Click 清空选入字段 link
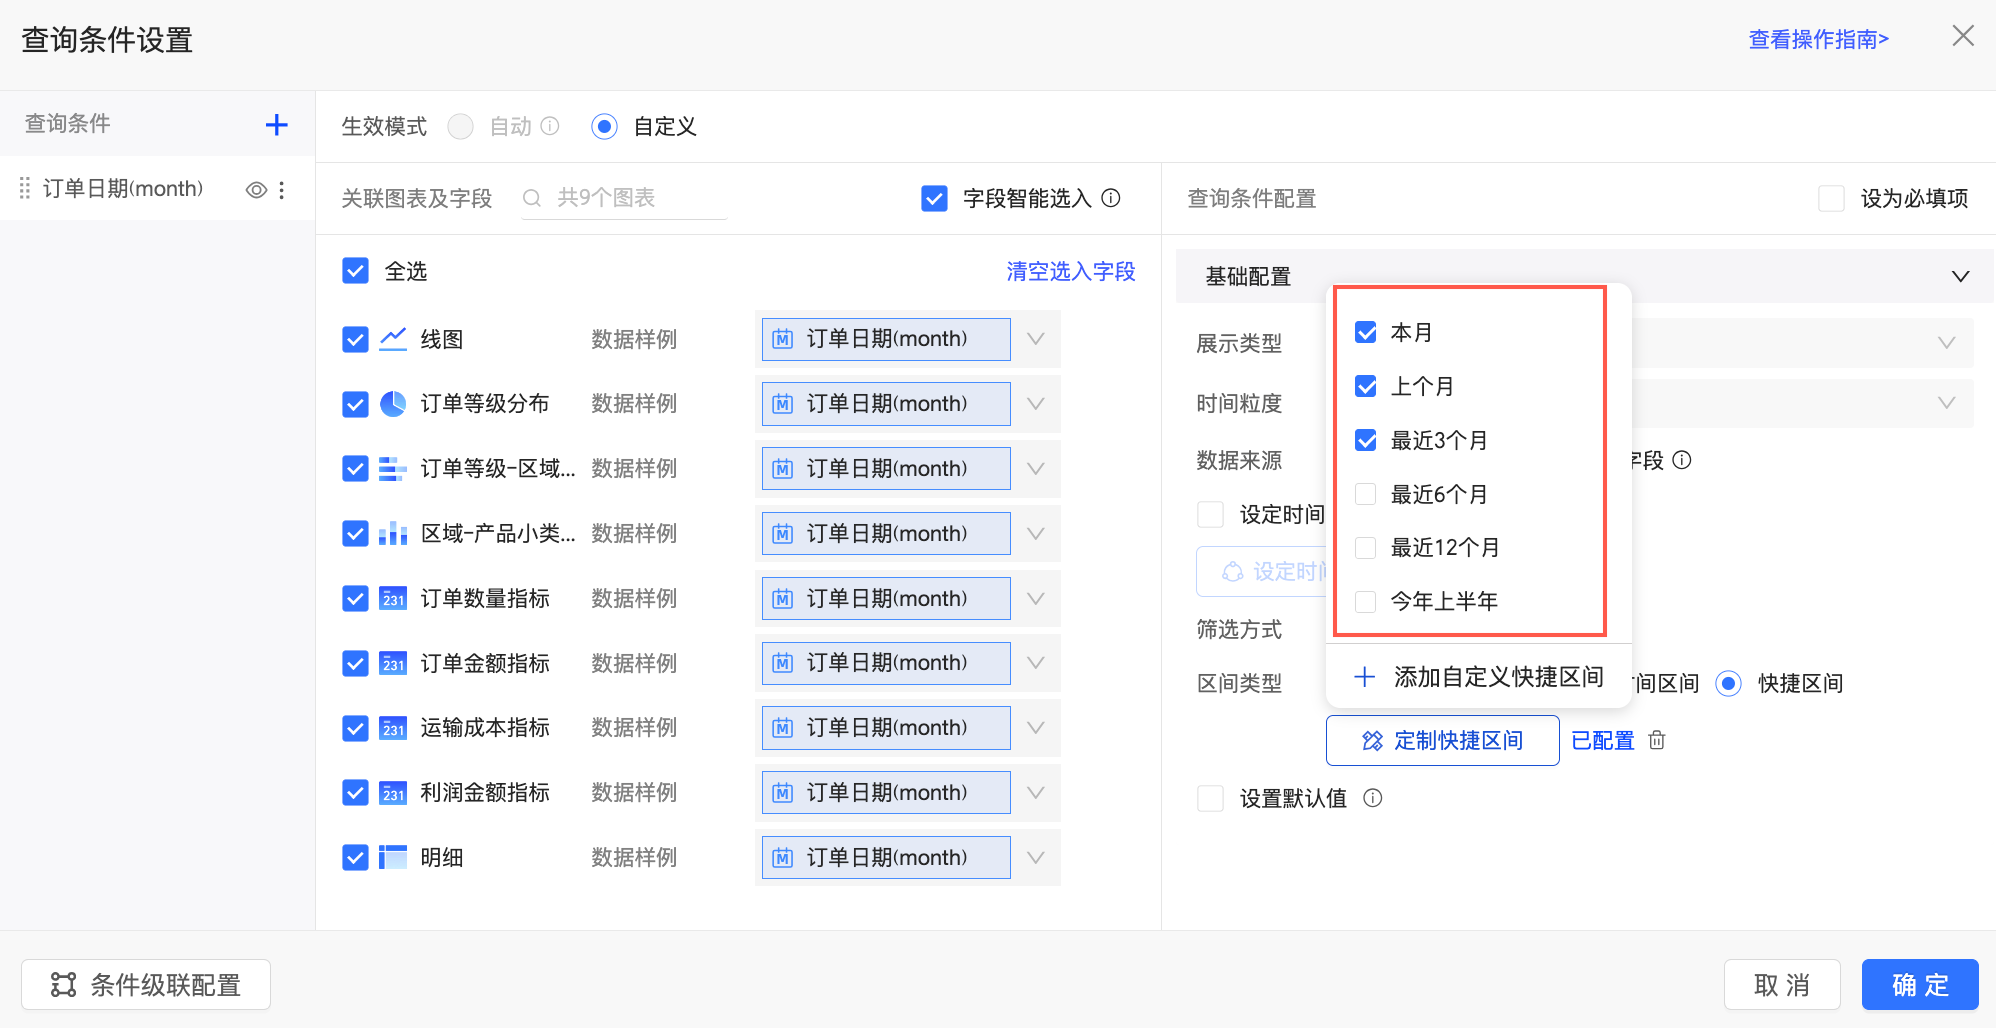Image resolution: width=1996 pixels, height=1028 pixels. coord(1070,271)
